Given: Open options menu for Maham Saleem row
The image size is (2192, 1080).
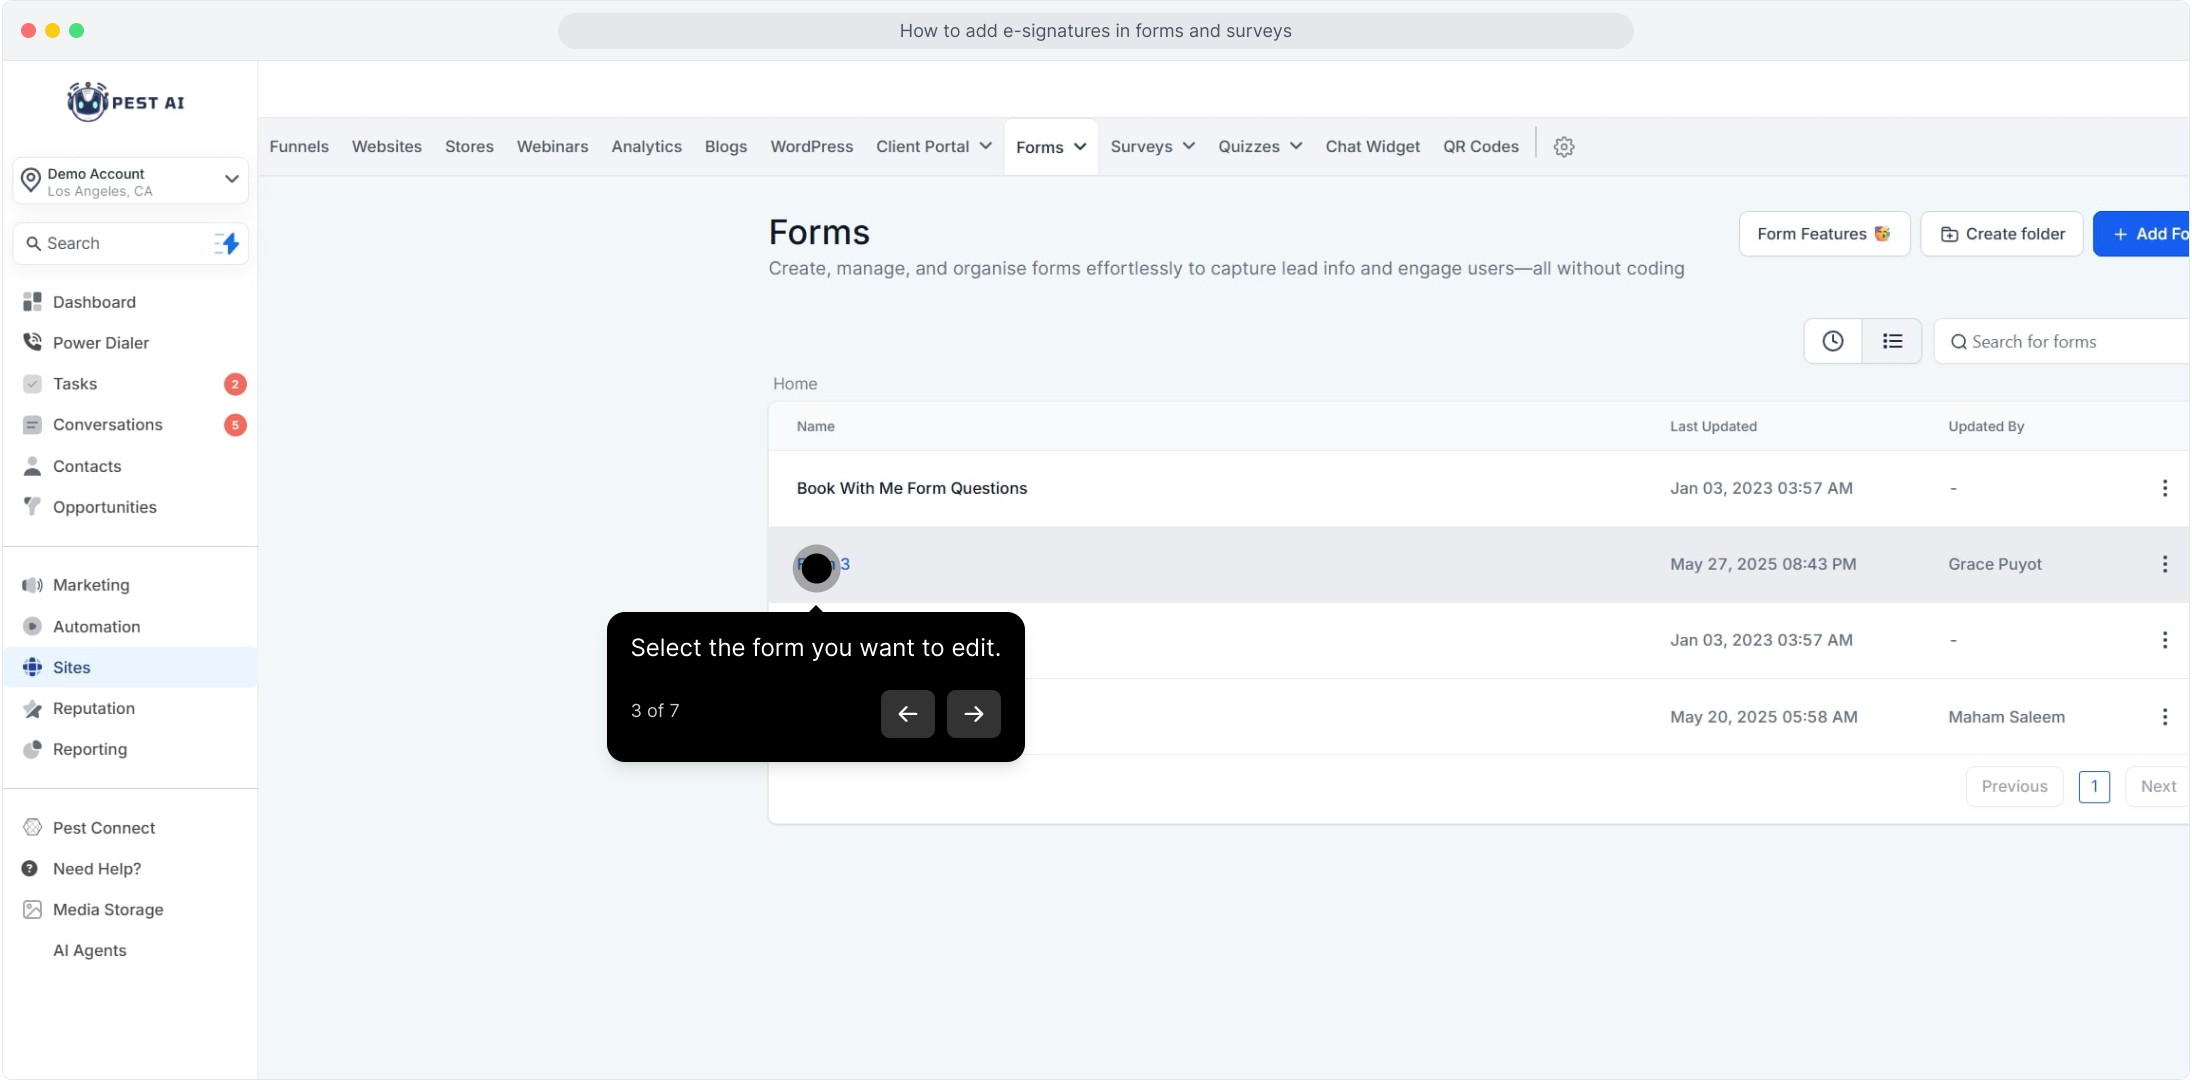Looking at the screenshot, I should [x=2165, y=717].
